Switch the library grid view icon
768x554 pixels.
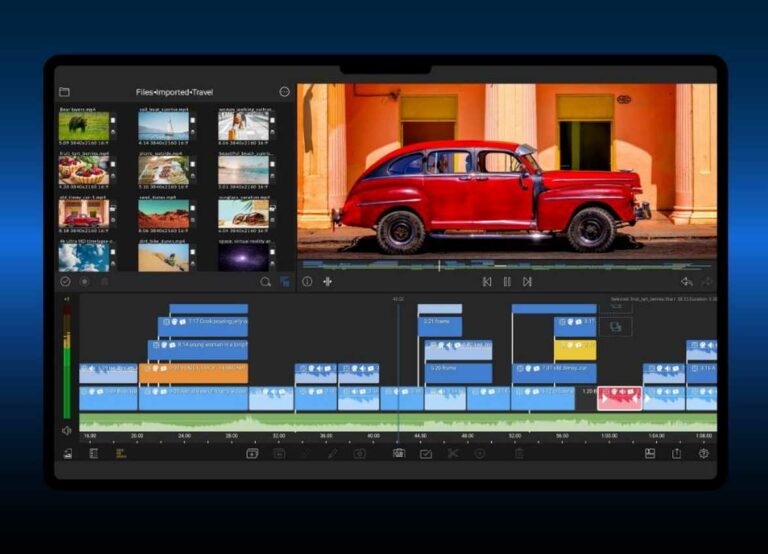pyautogui.click(x=285, y=282)
